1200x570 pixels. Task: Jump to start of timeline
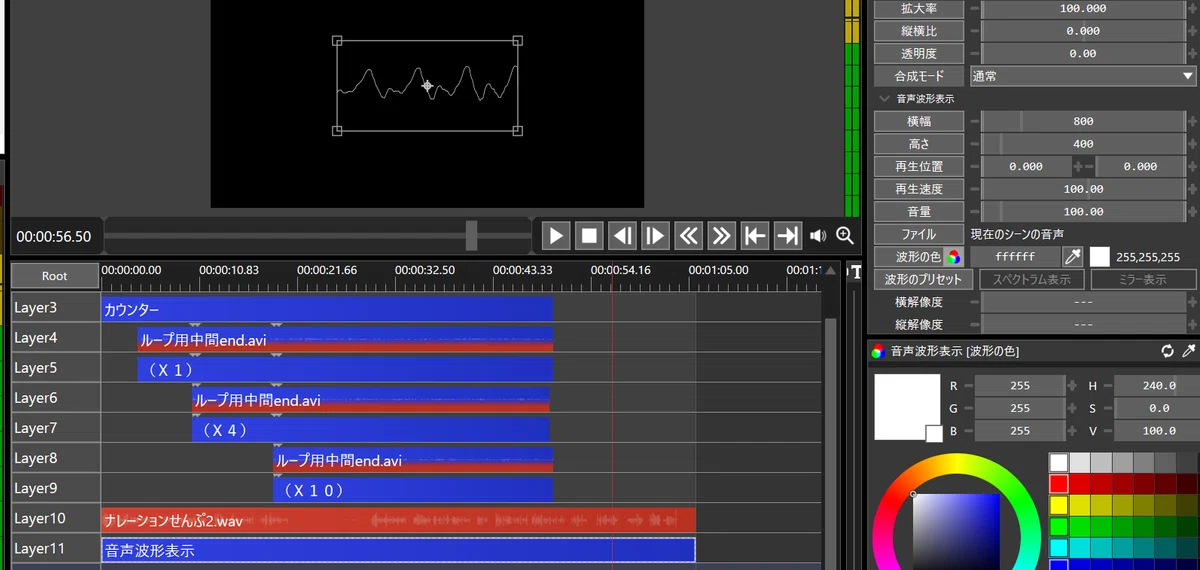pos(754,236)
